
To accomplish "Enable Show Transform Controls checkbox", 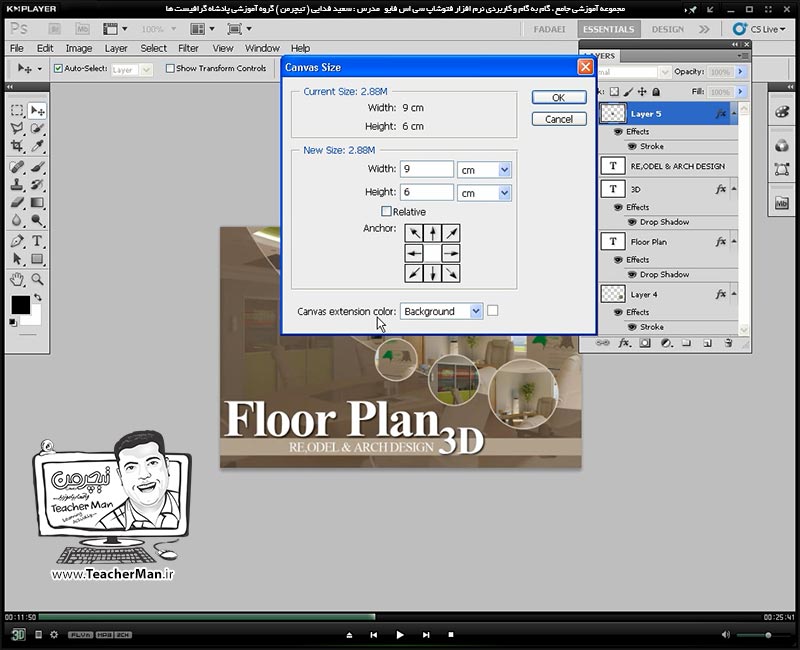I will pos(170,68).
